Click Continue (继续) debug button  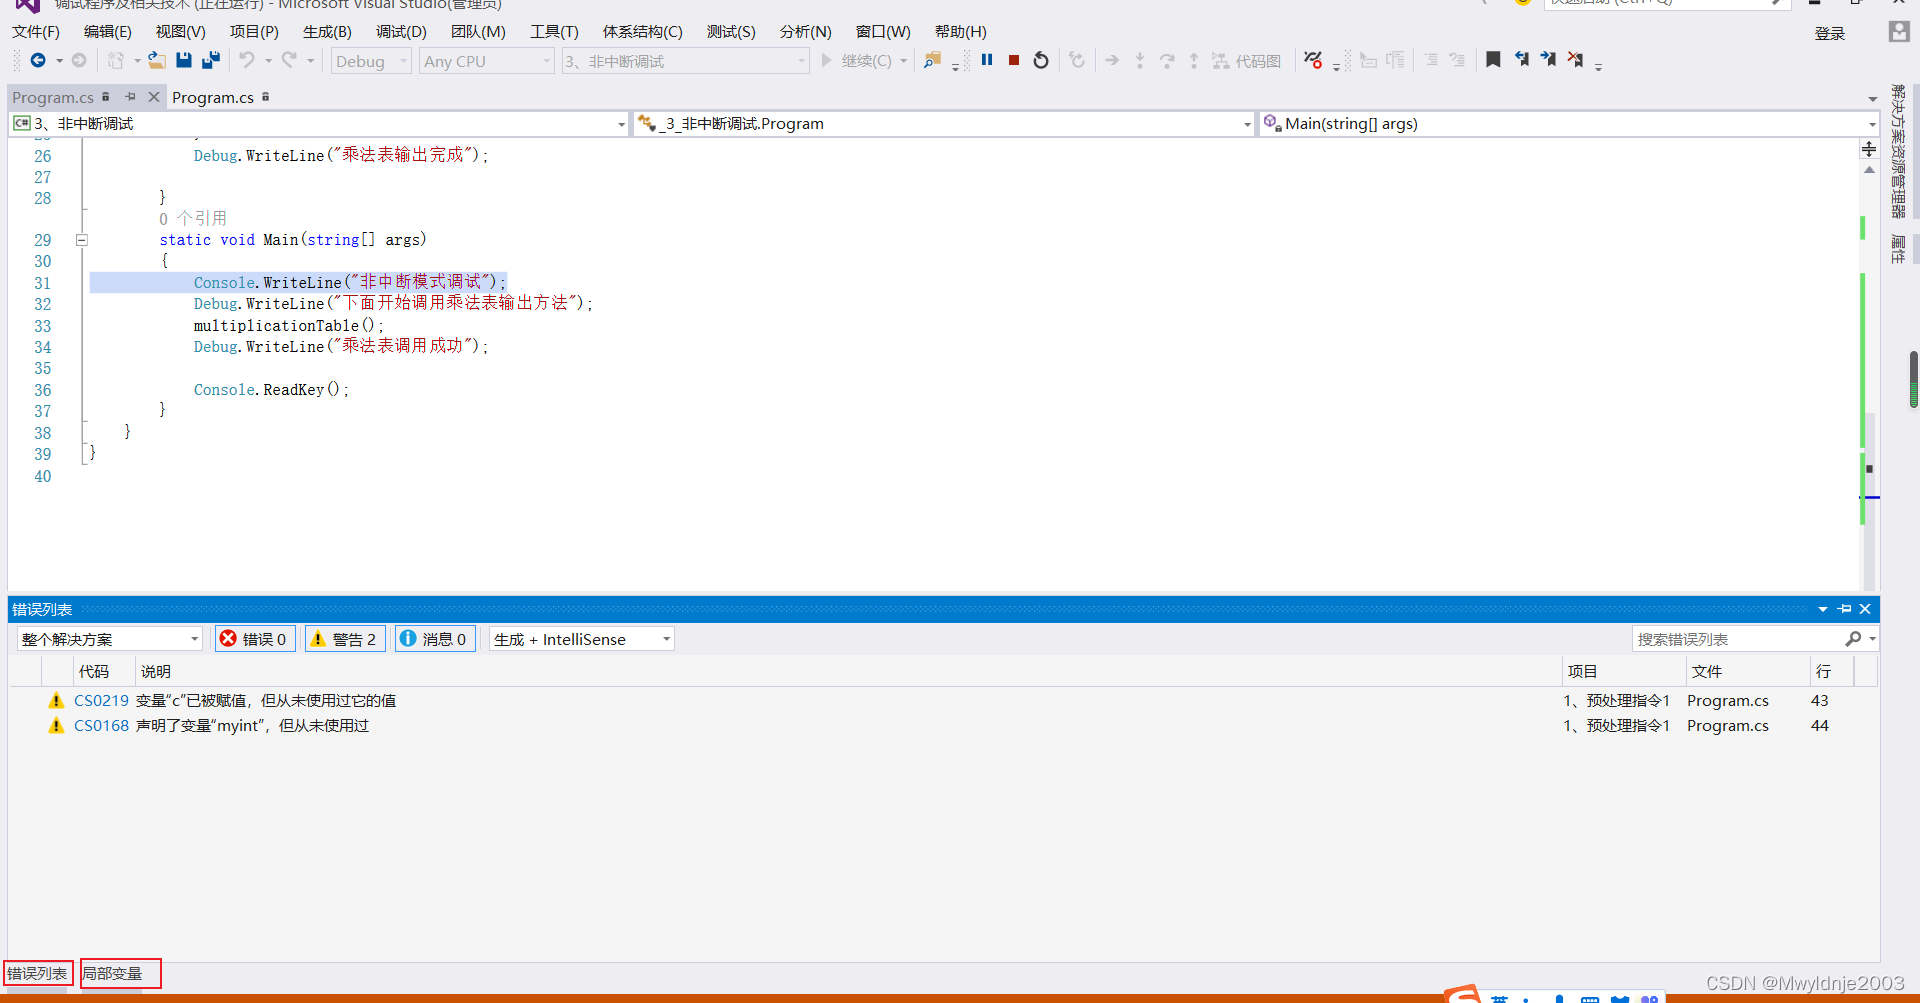(x=857, y=61)
